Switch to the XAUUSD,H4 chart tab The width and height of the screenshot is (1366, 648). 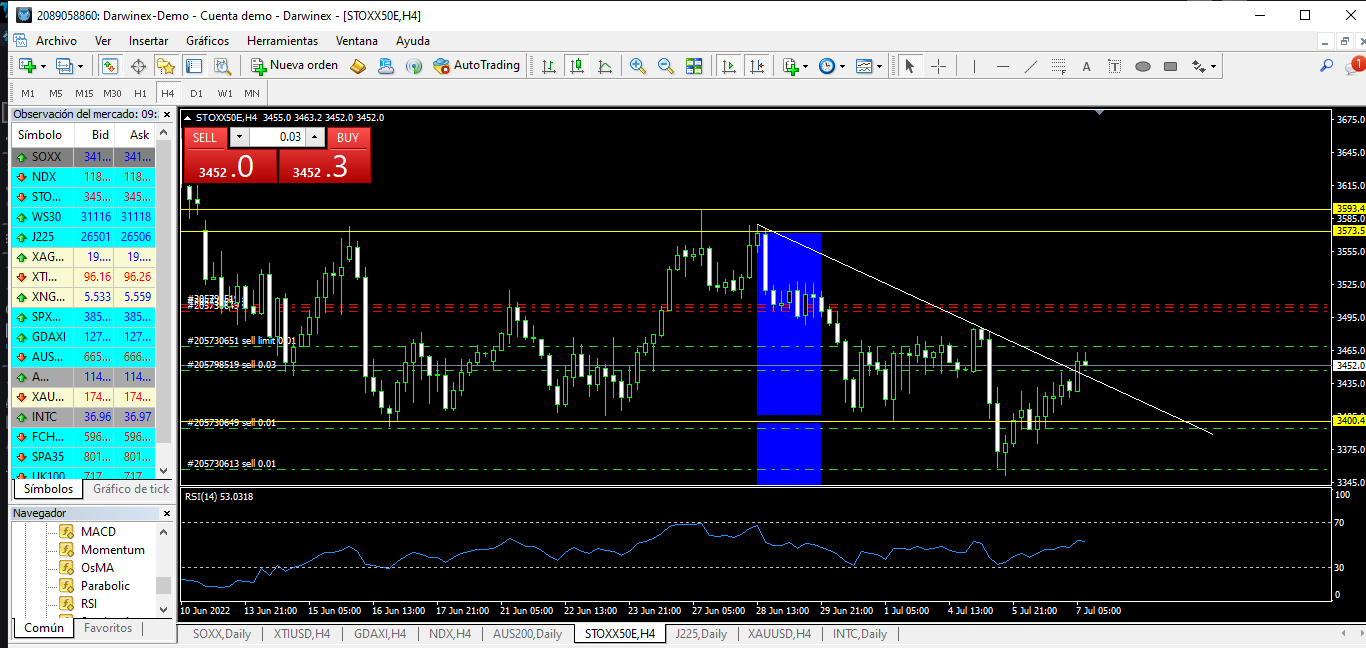779,634
